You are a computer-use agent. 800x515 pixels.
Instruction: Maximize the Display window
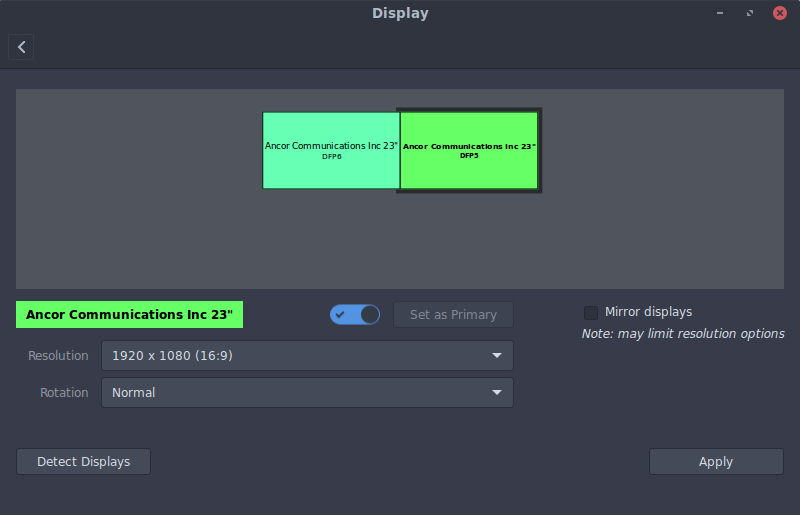tap(750, 13)
